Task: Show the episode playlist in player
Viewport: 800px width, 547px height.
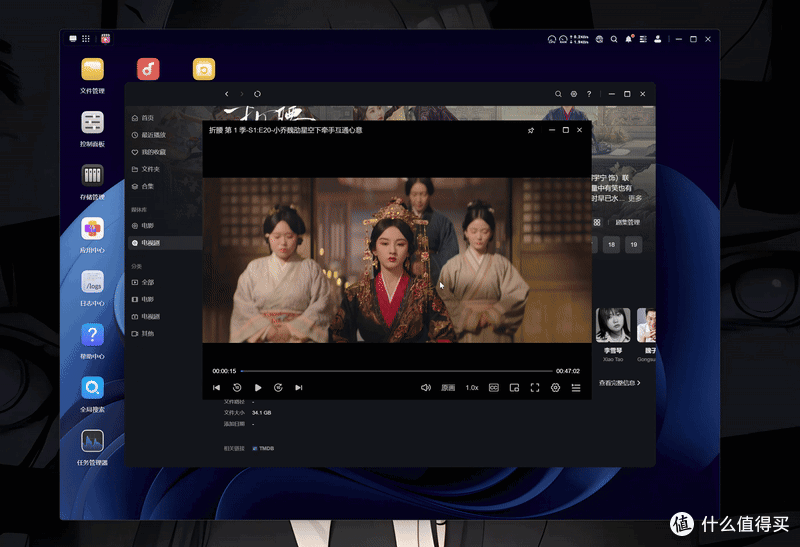Action: [576, 388]
